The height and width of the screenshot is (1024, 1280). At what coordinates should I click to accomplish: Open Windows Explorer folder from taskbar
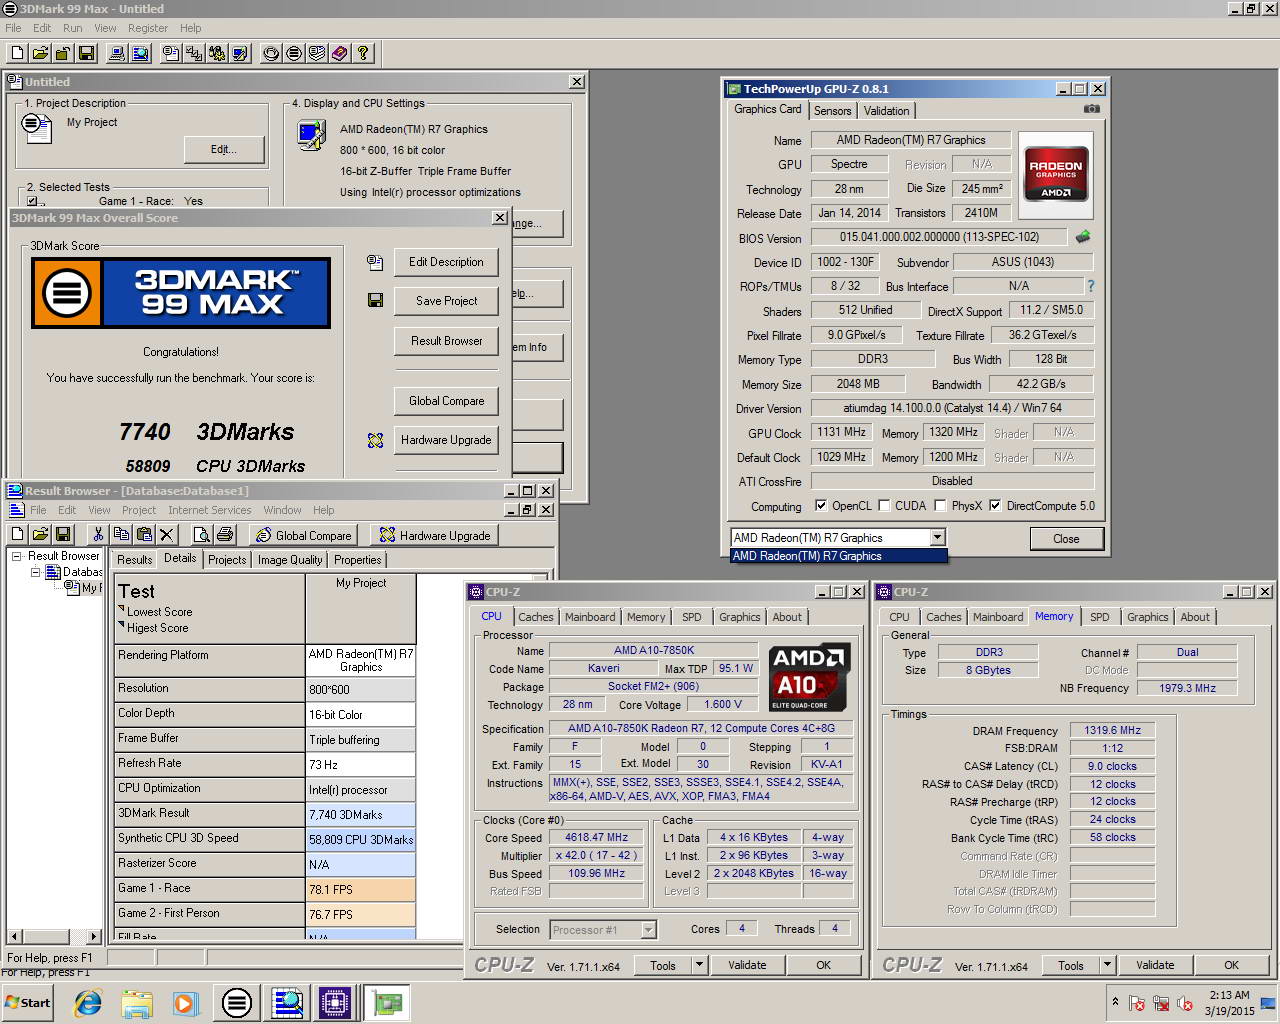(137, 1002)
